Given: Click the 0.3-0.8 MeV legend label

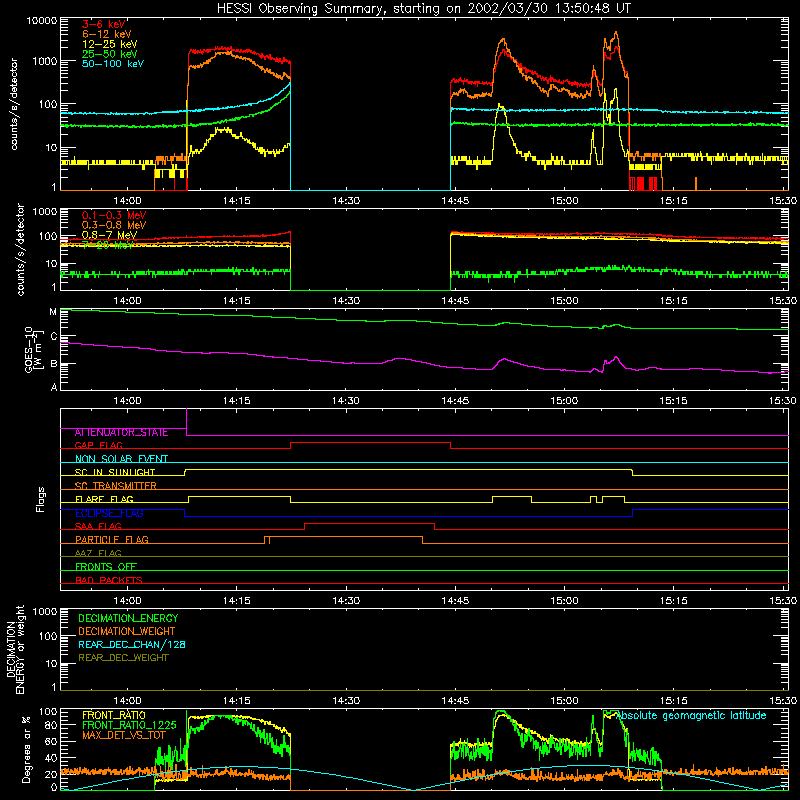Looking at the screenshot, I should tap(114, 225).
